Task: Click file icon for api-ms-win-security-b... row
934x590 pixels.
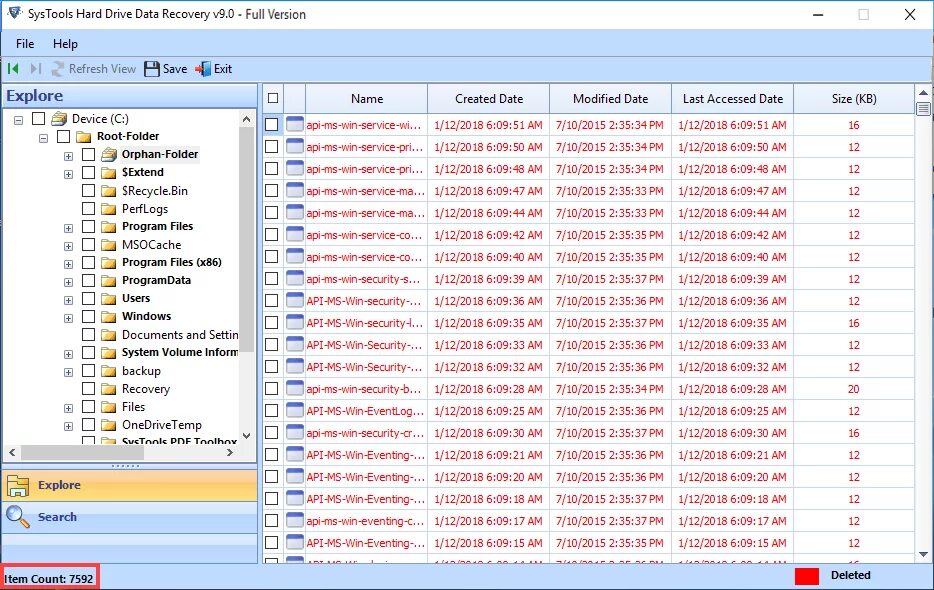Action: click(295, 389)
